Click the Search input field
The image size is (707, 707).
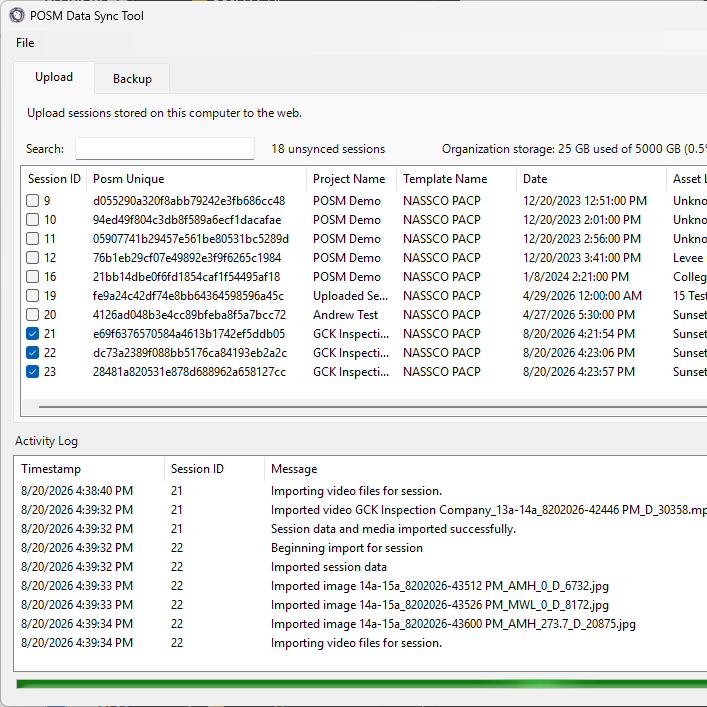(165, 148)
